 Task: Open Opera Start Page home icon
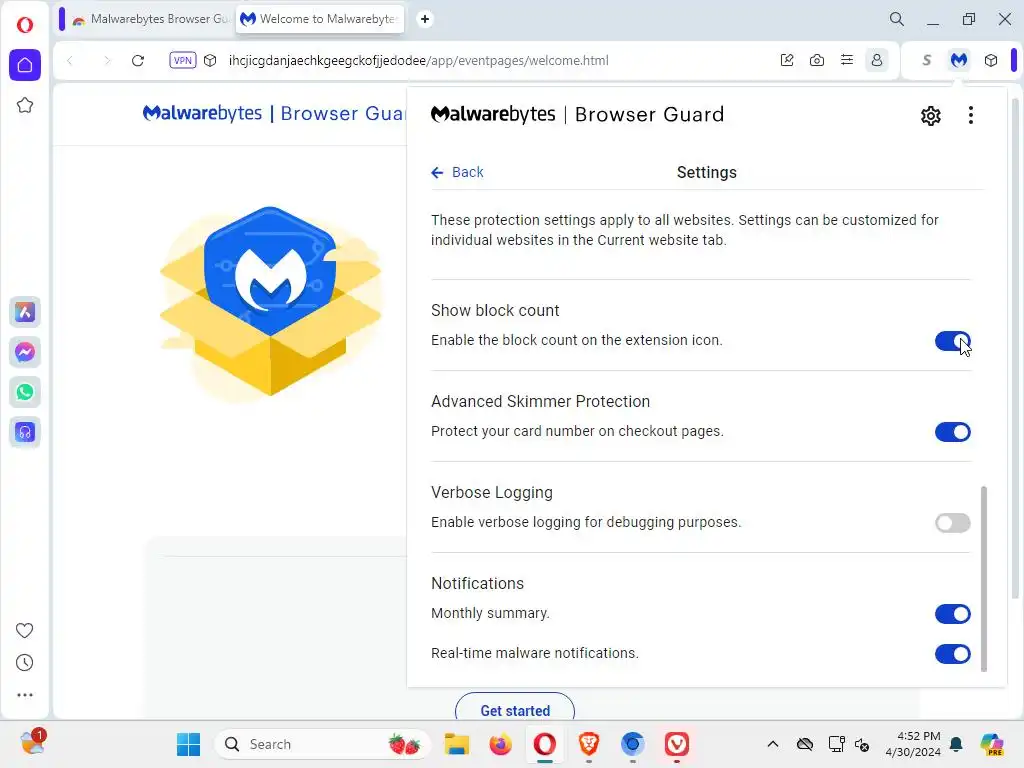coord(25,65)
